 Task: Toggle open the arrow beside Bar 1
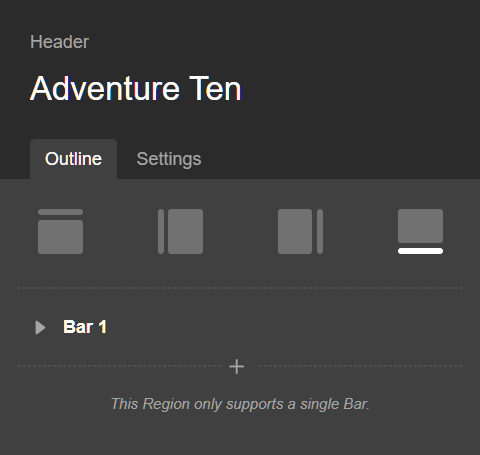pos(40,328)
